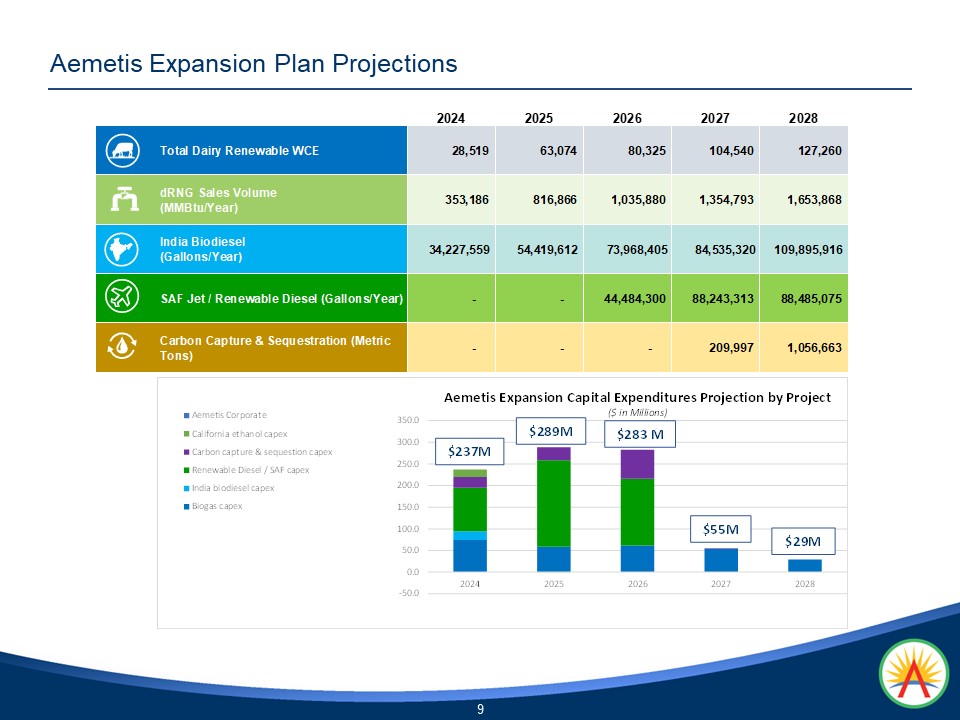Viewport: 960px width, 720px height.
Task: Click the slide title Aemetis Expansion Plan Projections
Action: [x=254, y=64]
